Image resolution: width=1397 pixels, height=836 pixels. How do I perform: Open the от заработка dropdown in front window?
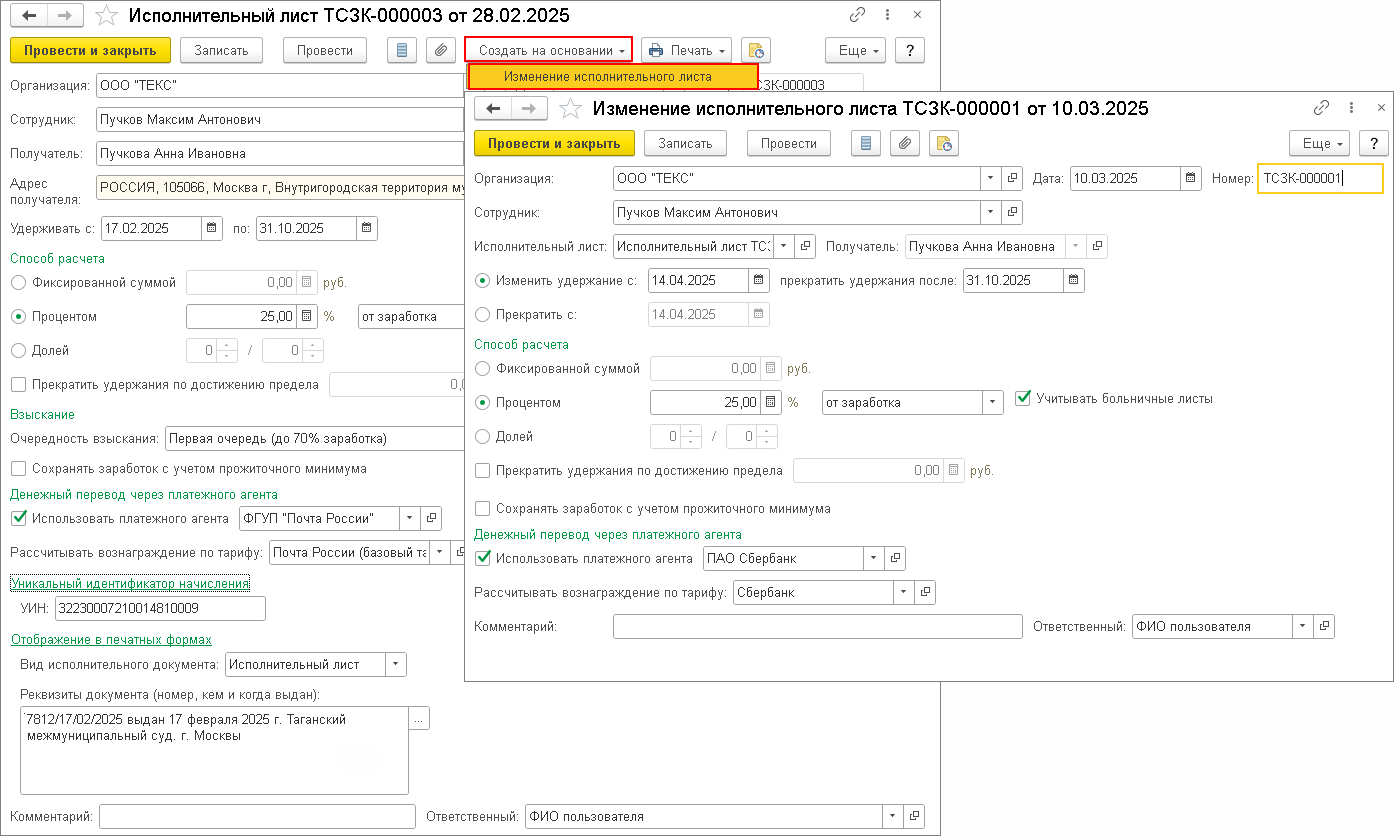point(992,403)
